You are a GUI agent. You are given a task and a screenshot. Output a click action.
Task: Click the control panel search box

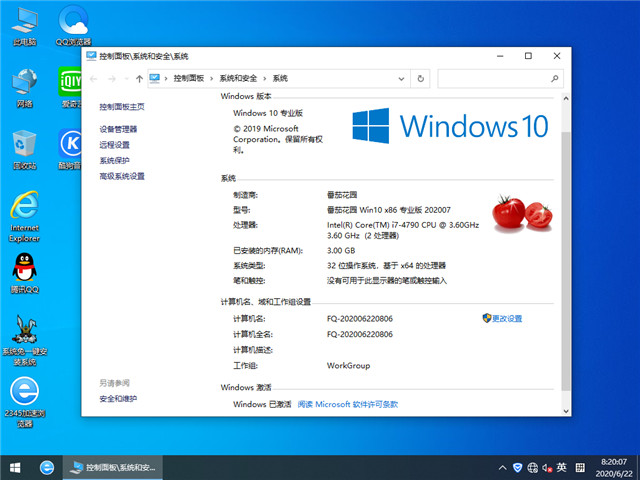(x=501, y=79)
